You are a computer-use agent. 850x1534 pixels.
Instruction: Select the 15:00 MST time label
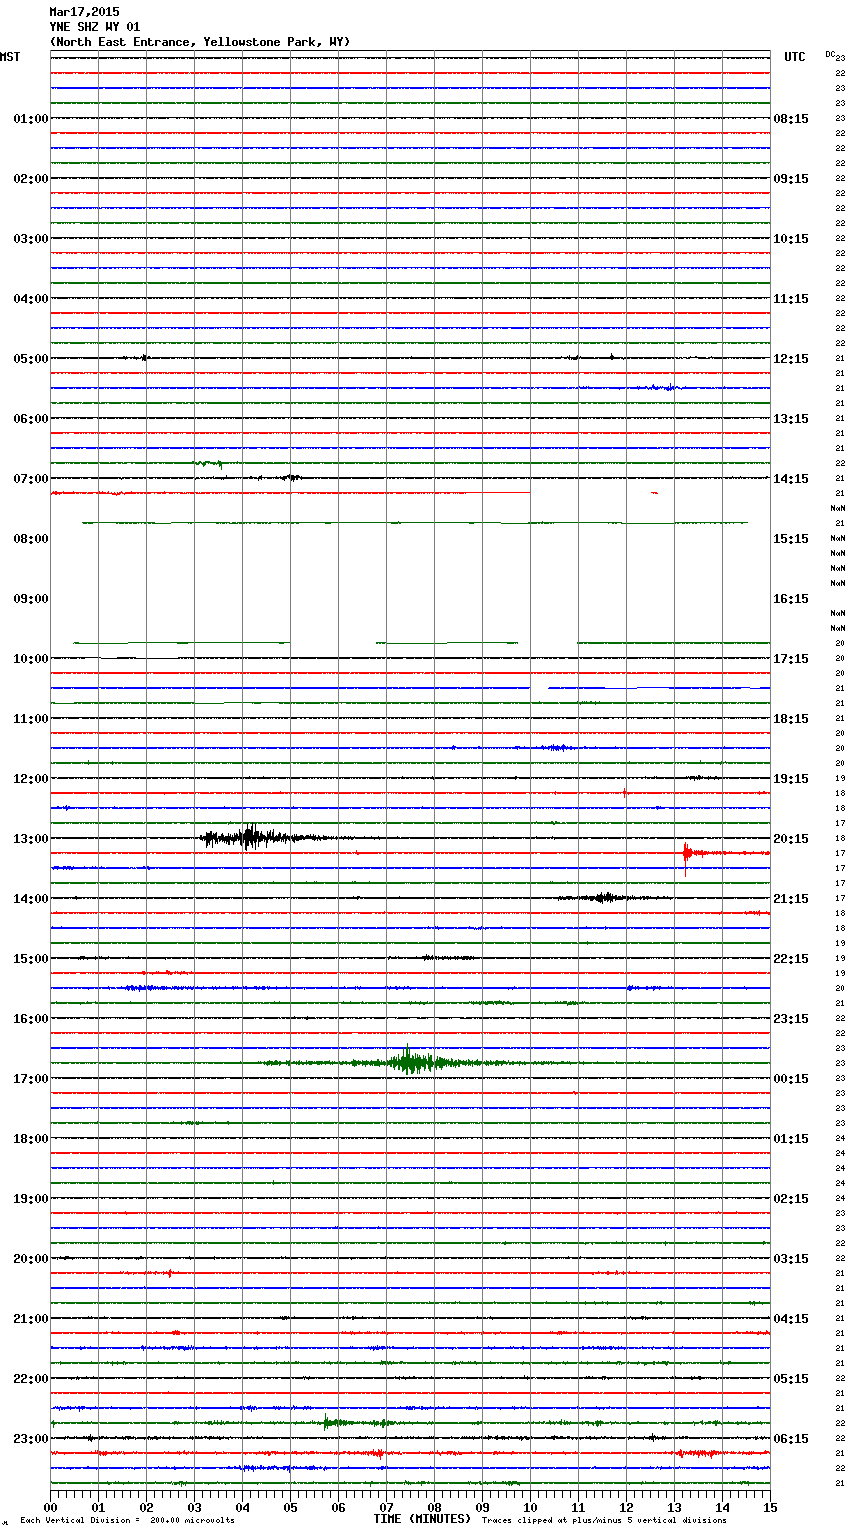point(31,958)
